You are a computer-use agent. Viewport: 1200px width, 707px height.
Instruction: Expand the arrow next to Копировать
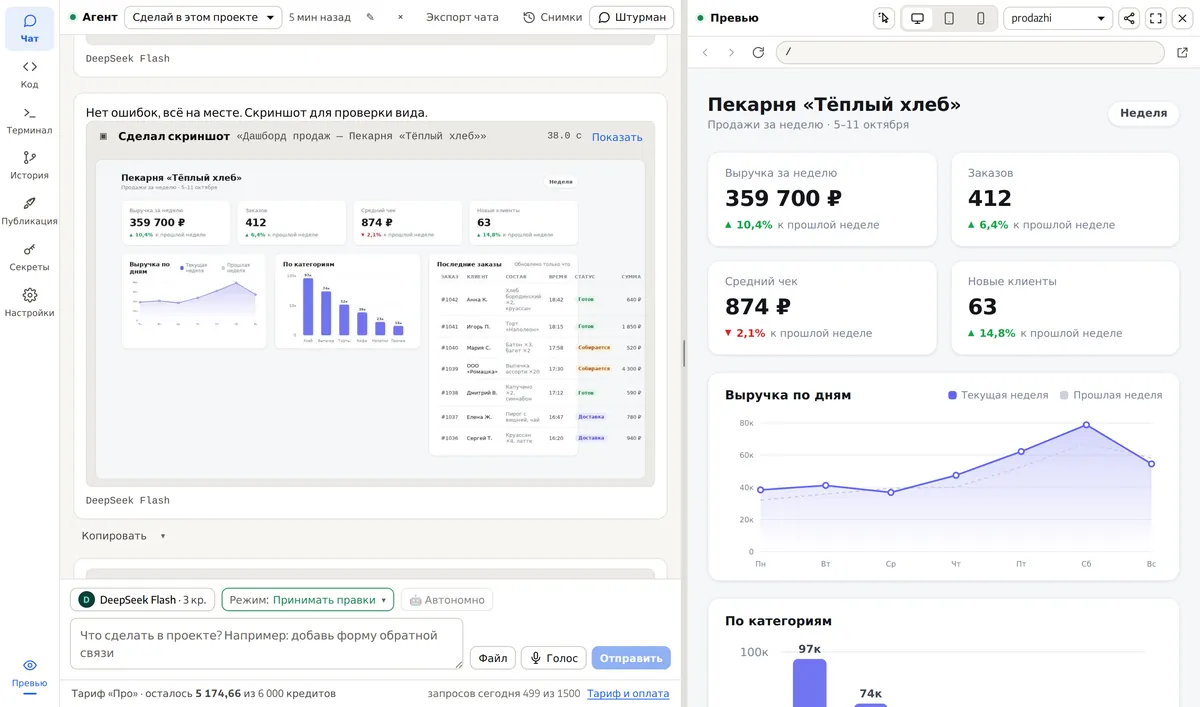[x=163, y=536]
